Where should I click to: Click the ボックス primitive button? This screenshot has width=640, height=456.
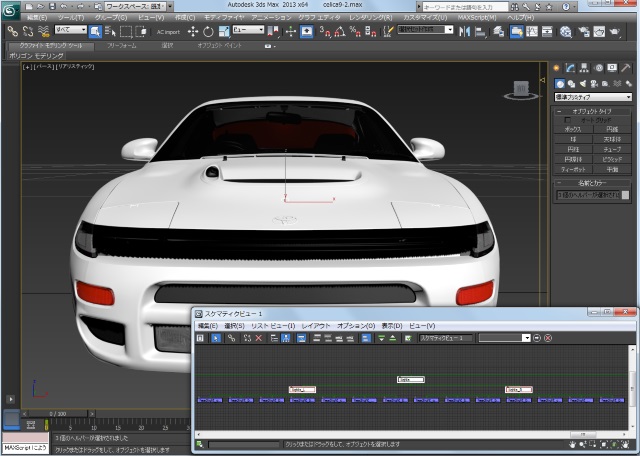[574, 129]
